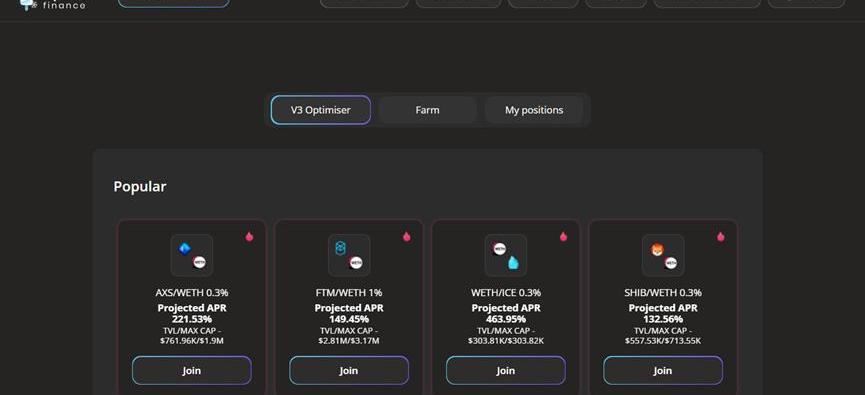Join the FTM/WETH 1% pool
865x395 pixels.
pos(349,370)
